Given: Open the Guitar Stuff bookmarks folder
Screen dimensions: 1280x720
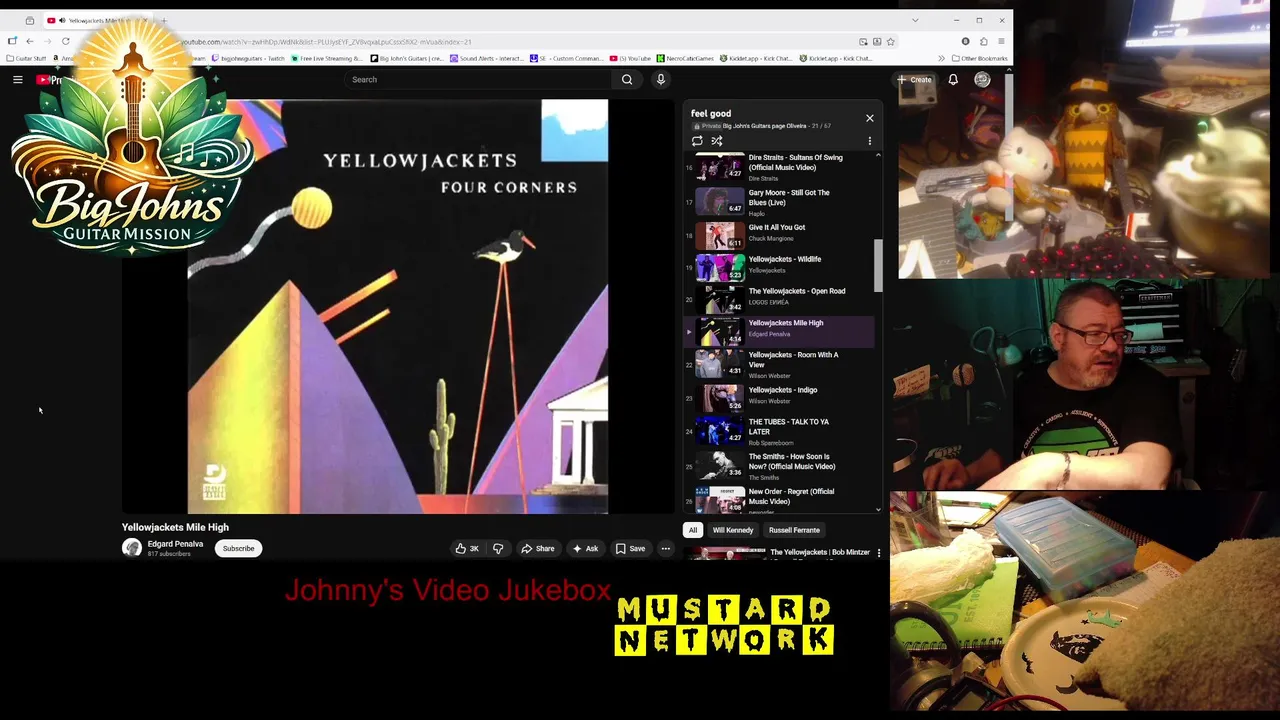Looking at the screenshot, I should point(27,58).
